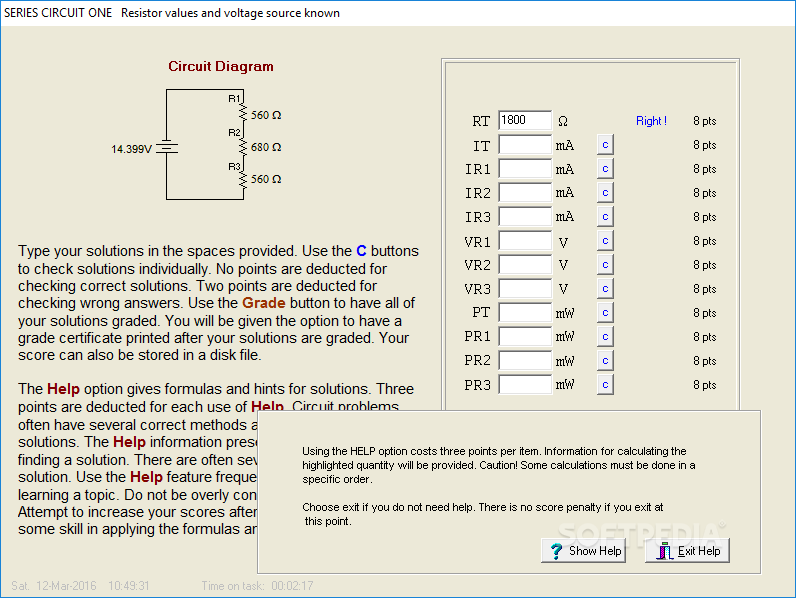Viewport: 796px width, 598px height.
Task: Check the VR3 answer with its C button
Action: pyautogui.click(x=605, y=289)
